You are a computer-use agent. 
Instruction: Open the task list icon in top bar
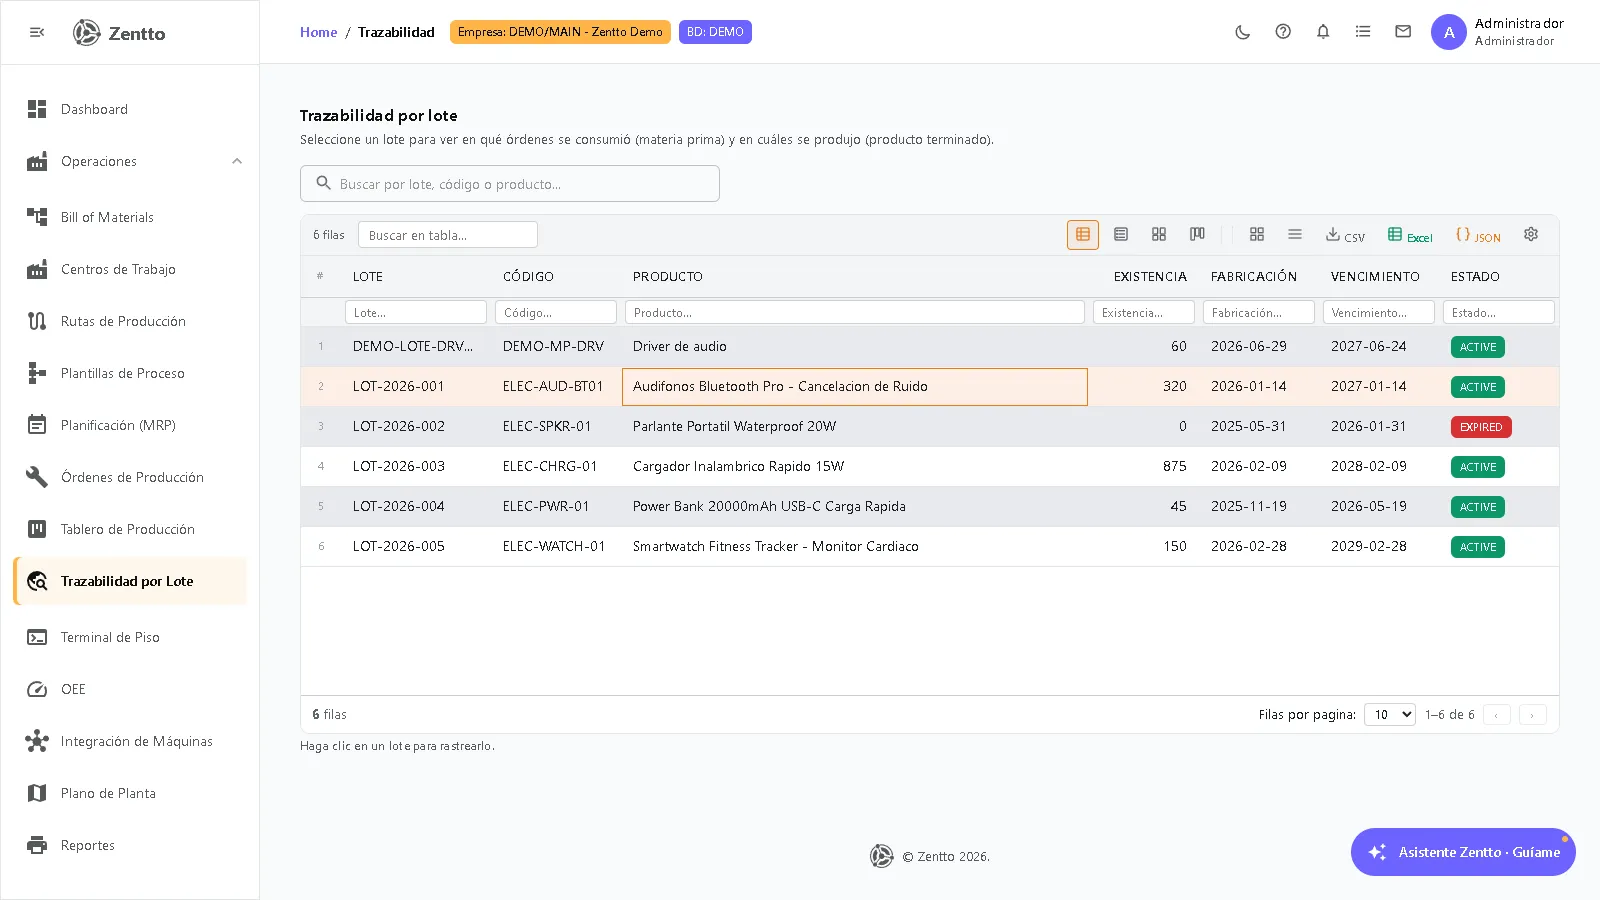1363,32
